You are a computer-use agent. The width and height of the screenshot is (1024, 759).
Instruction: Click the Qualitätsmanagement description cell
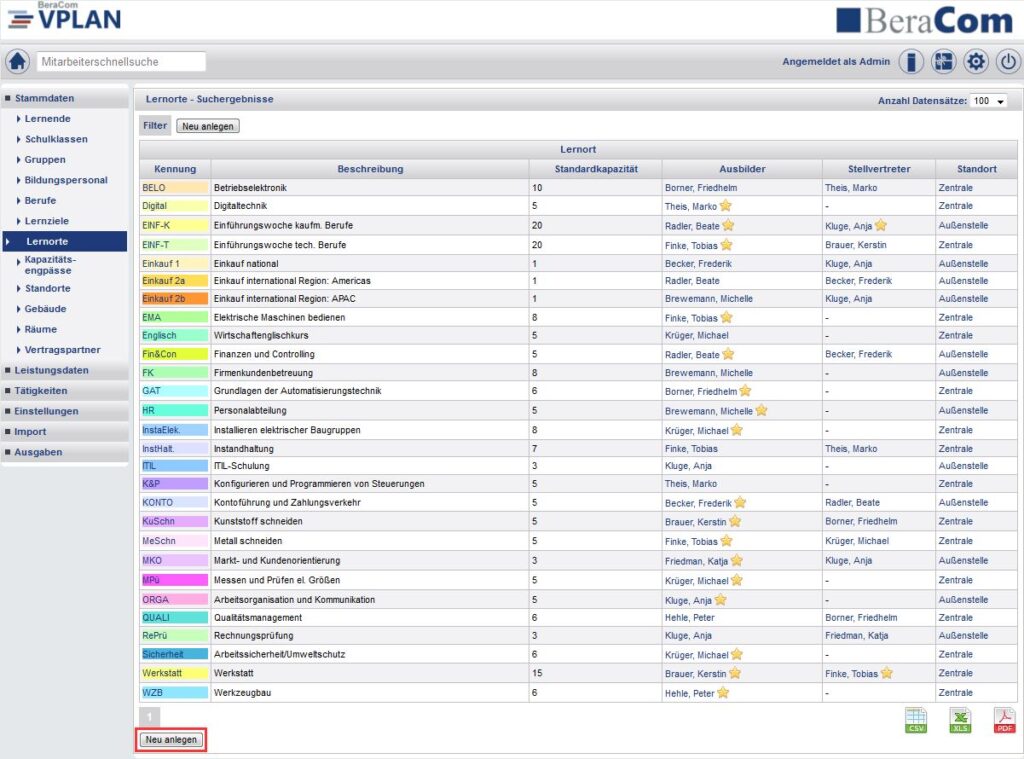click(370, 617)
